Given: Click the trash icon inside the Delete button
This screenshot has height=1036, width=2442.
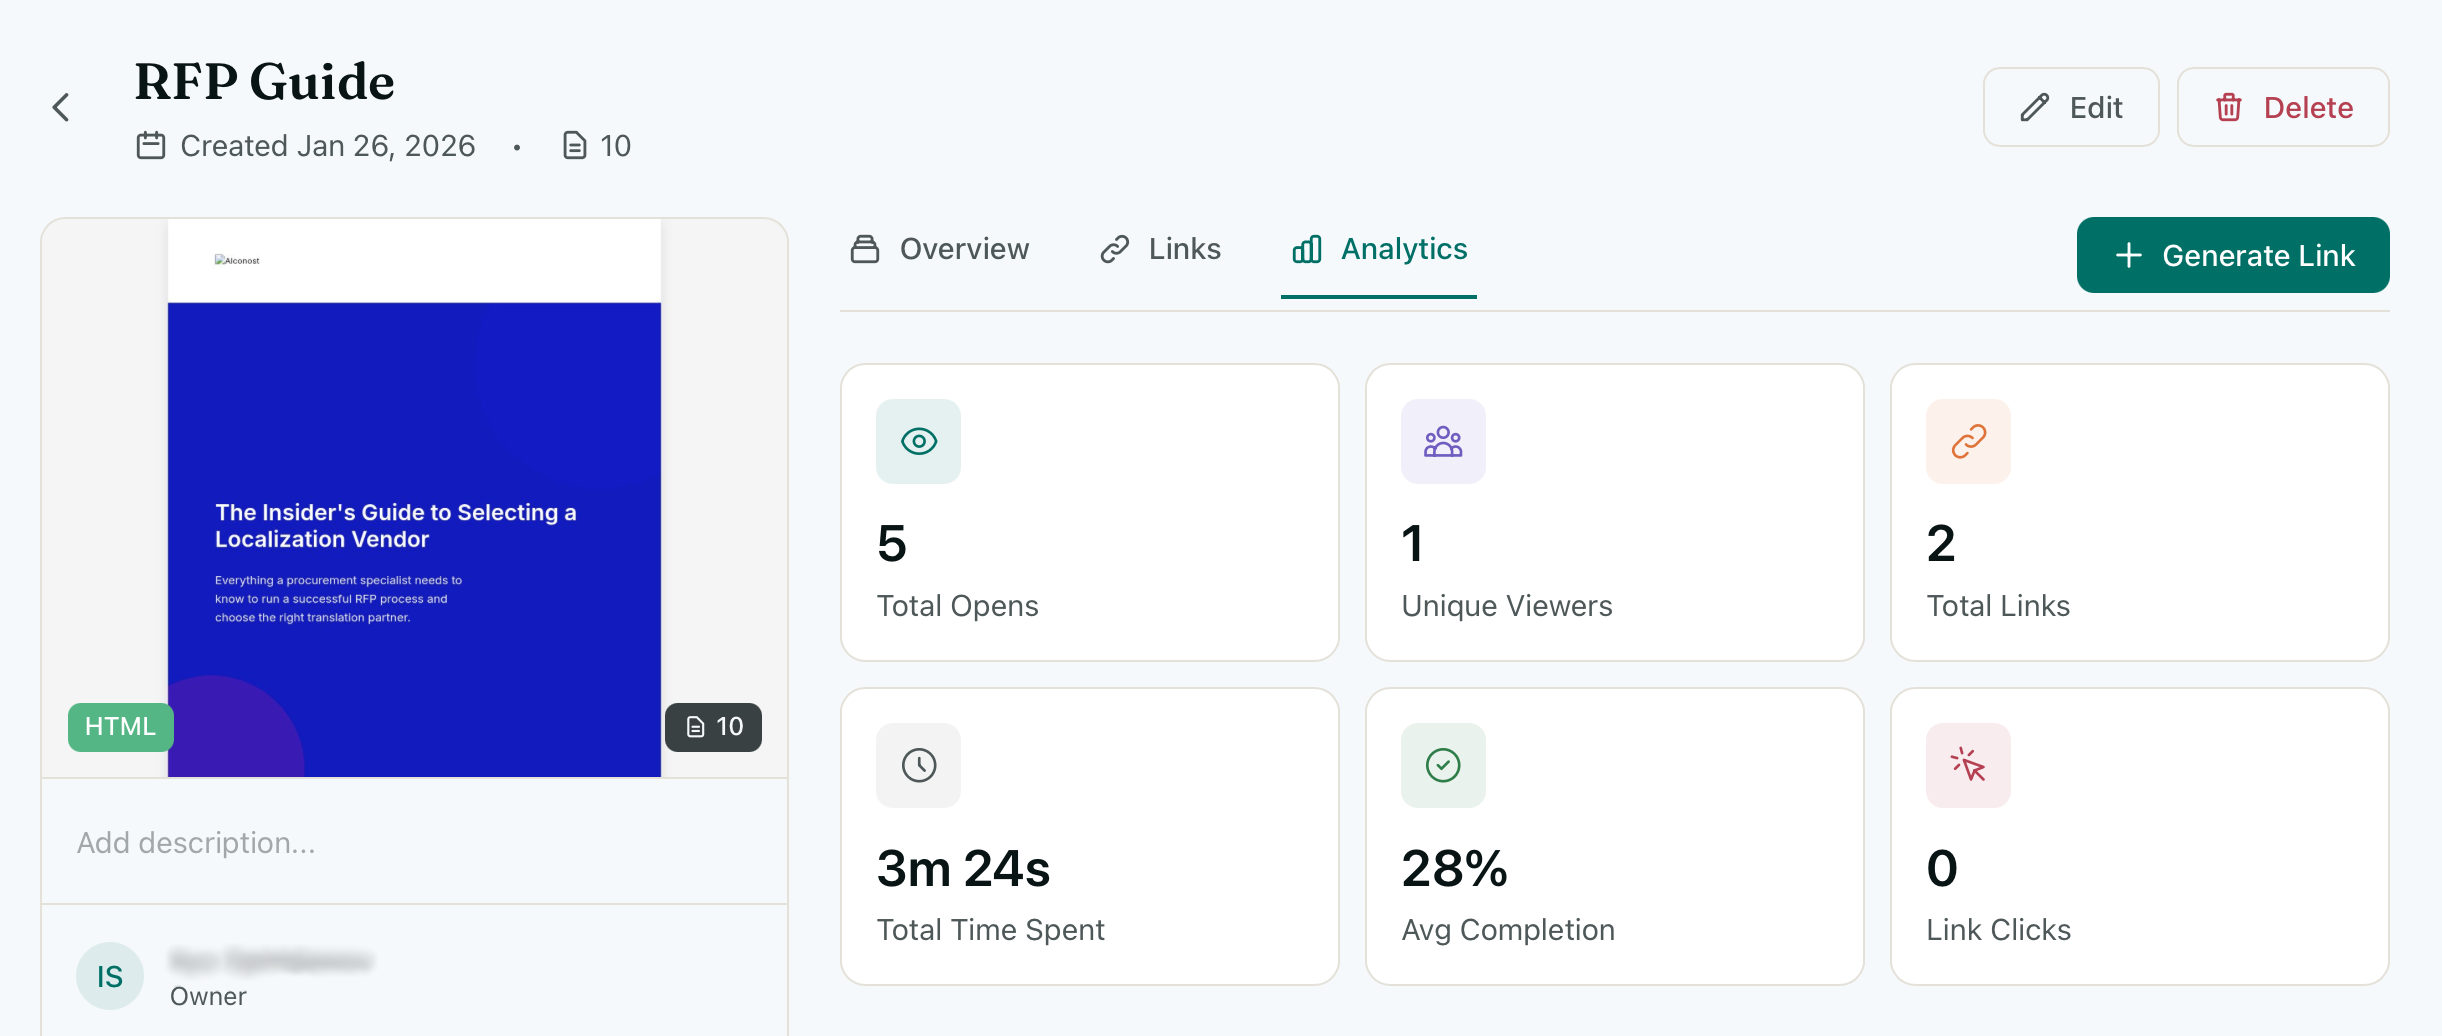Looking at the screenshot, I should tap(2230, 107).
